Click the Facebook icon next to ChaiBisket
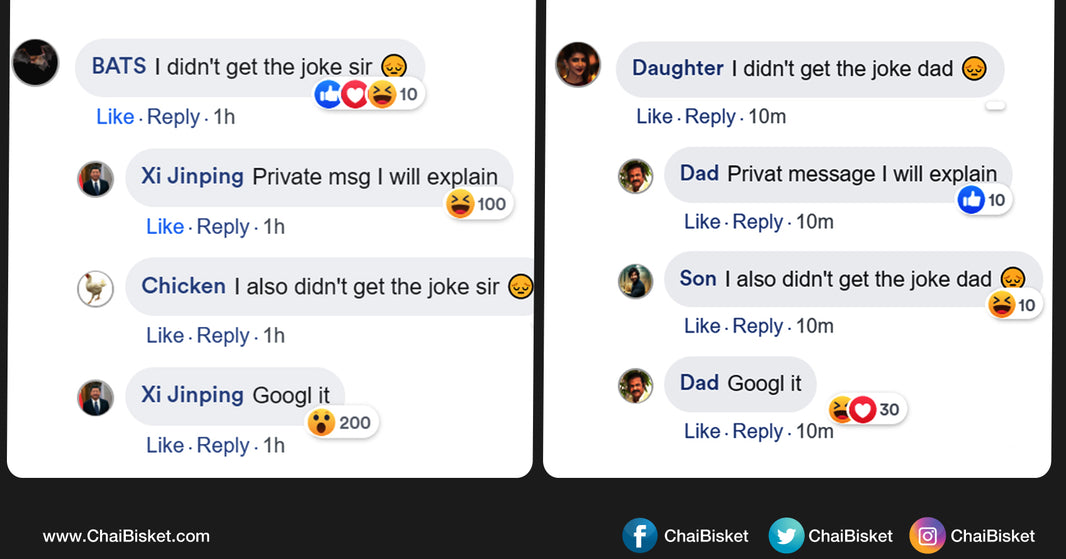Screen dimensions: 1066x559 pos(640,536)
